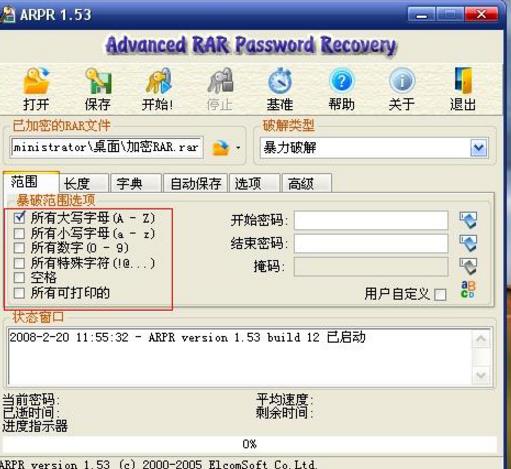Screen dimensions: 511x469
Task: Open the 高级 tab
Action: point(307,183)
